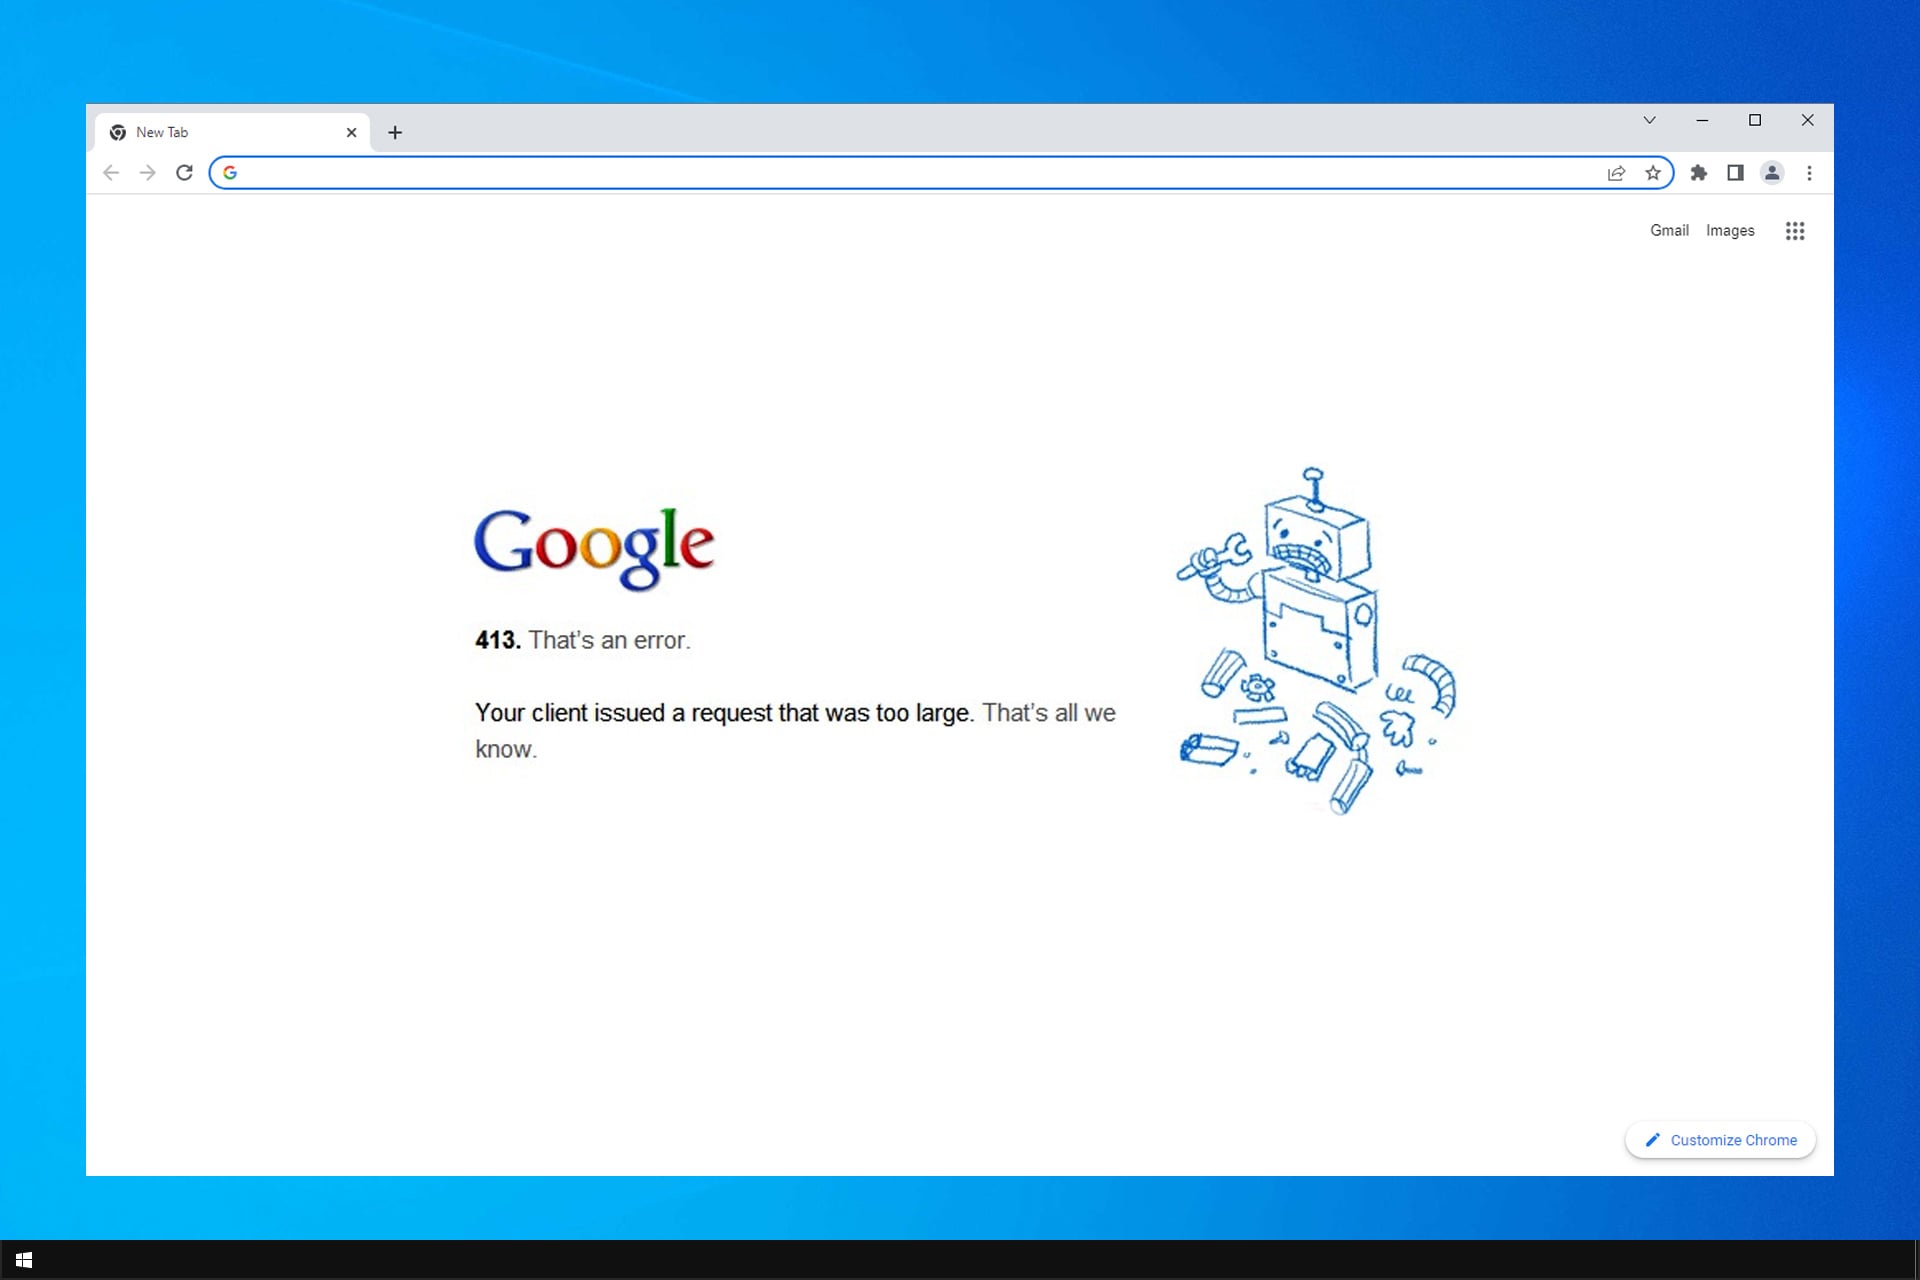Viewport: 1920px width, 1280px height.
Task: Click the Google logo image
Action: coord(594,547)
